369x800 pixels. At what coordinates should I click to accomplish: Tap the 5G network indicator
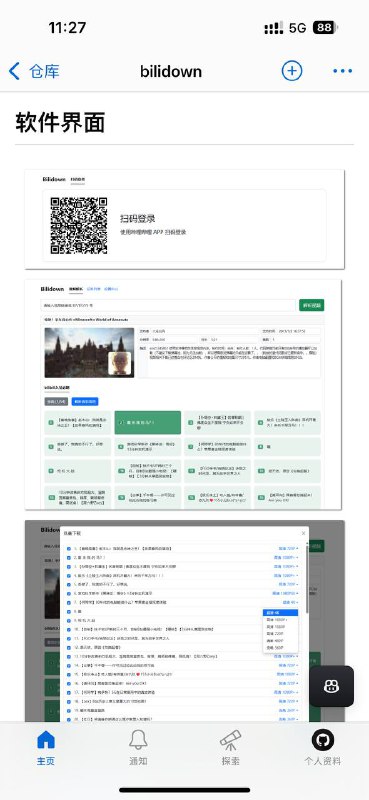pos(298,28)
